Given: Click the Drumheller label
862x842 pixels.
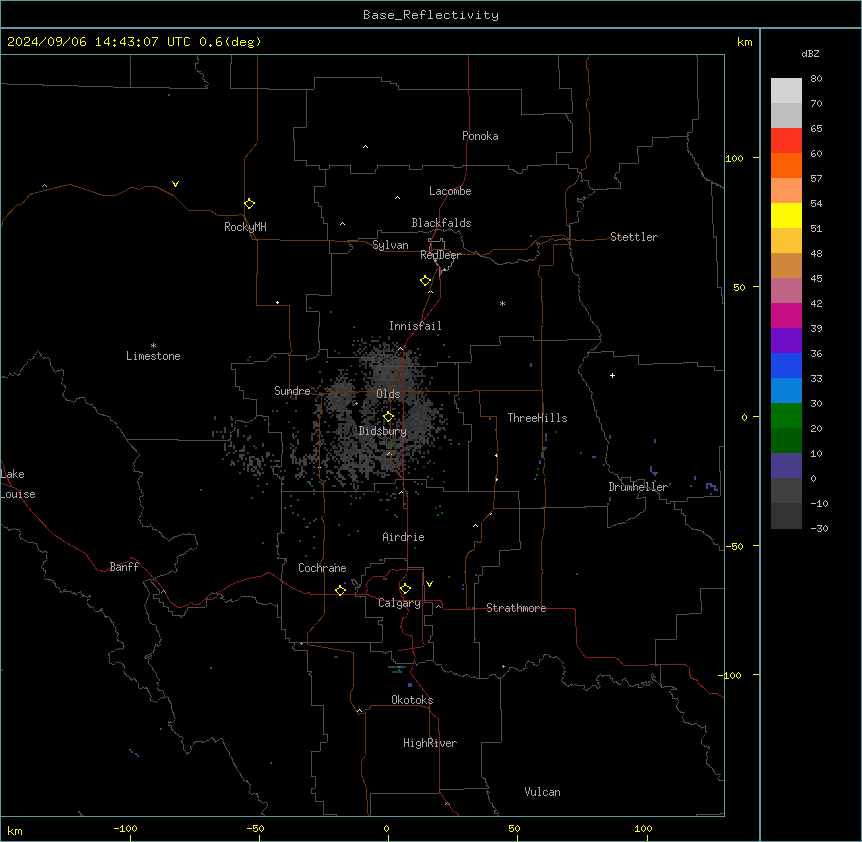Looking at the screenshot, I should pos(638,487).
